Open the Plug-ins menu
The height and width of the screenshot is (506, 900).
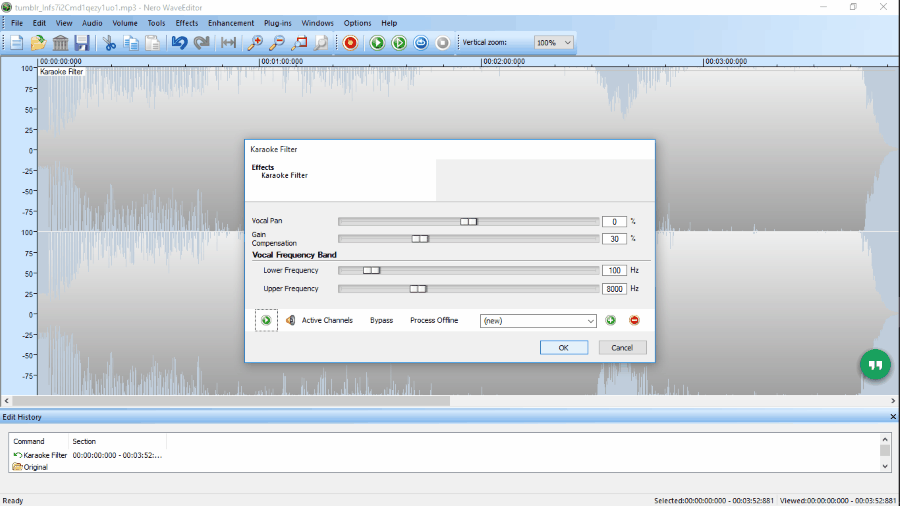pos(278,23)
